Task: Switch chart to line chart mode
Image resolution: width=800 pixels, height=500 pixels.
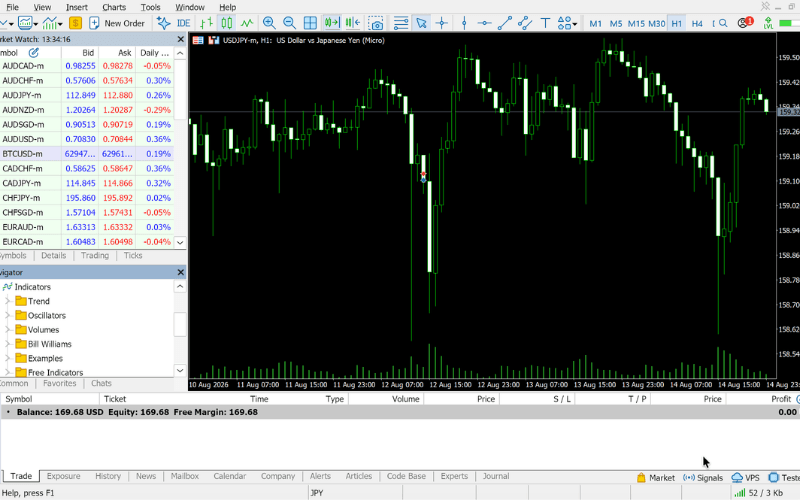Action: [247, 23]
